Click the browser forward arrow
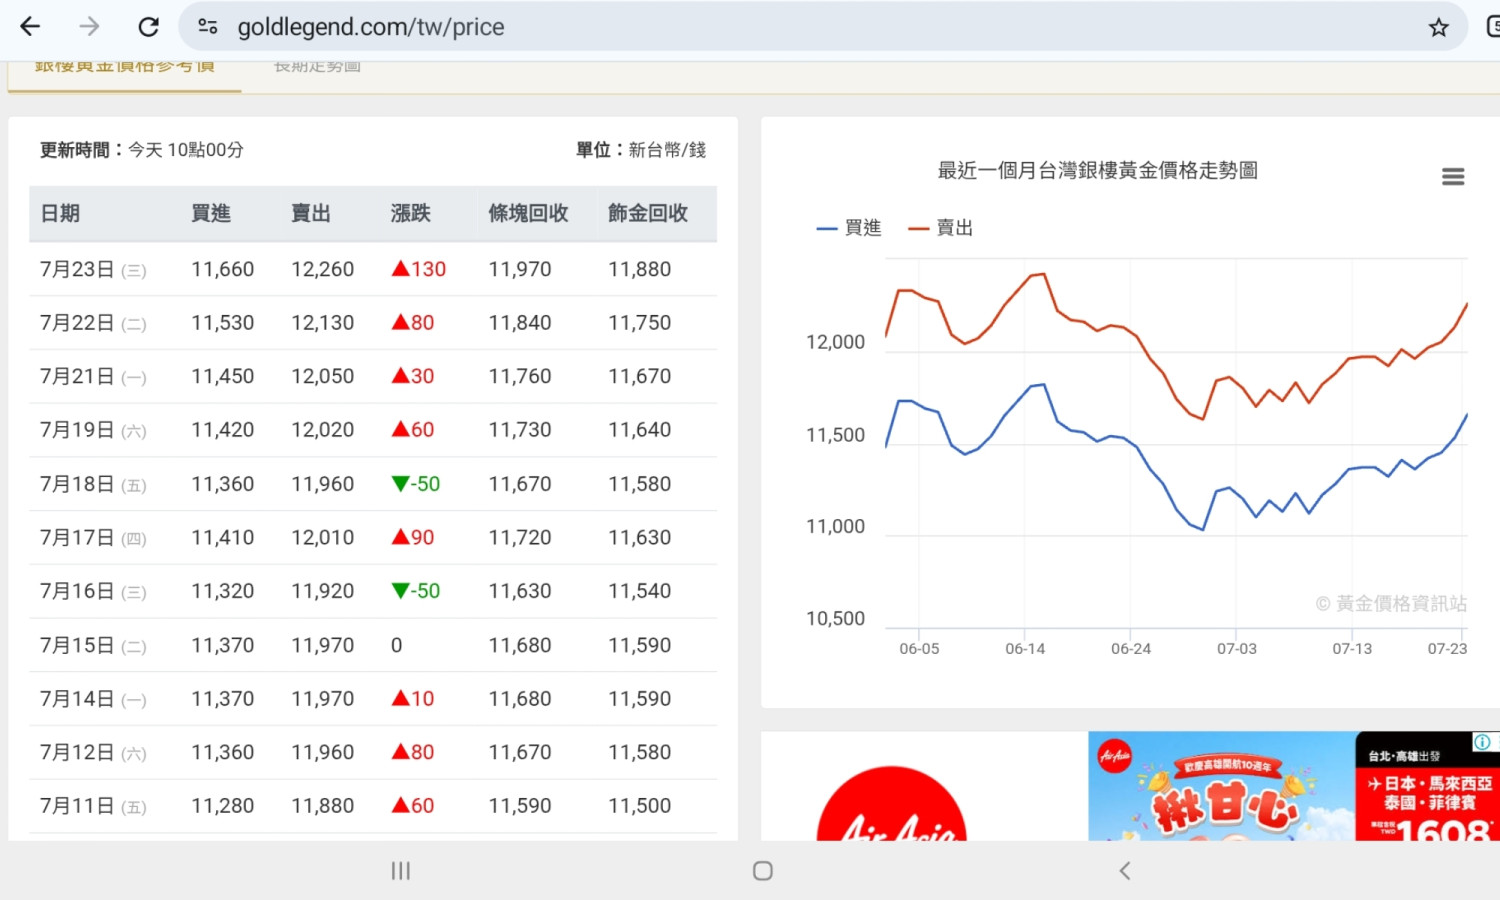This screenshot has height=900, width=1500. 90,27
